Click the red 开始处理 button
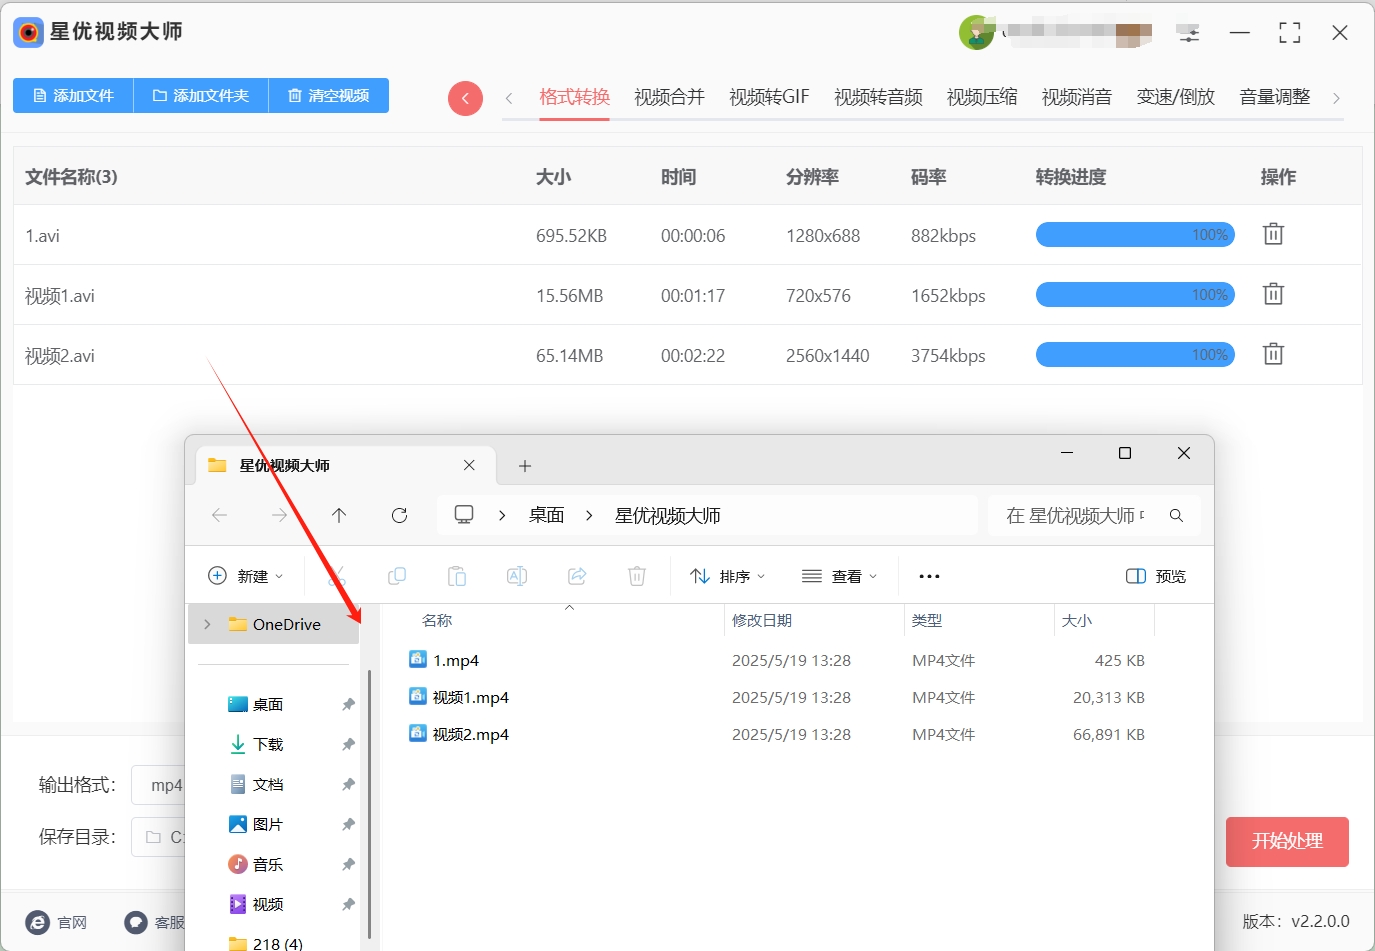This screenshot has width=1375, height=951. click(x=1288, y=842)
